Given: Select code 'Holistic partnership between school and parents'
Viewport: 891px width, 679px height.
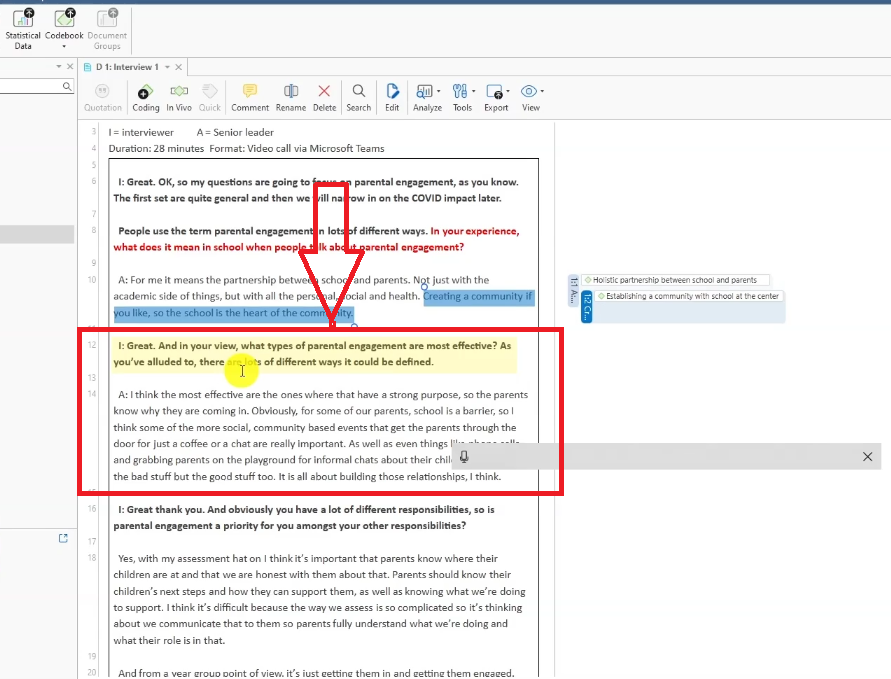Looking at the screenshot, I should pyautogui.click(x=676, y=280).
